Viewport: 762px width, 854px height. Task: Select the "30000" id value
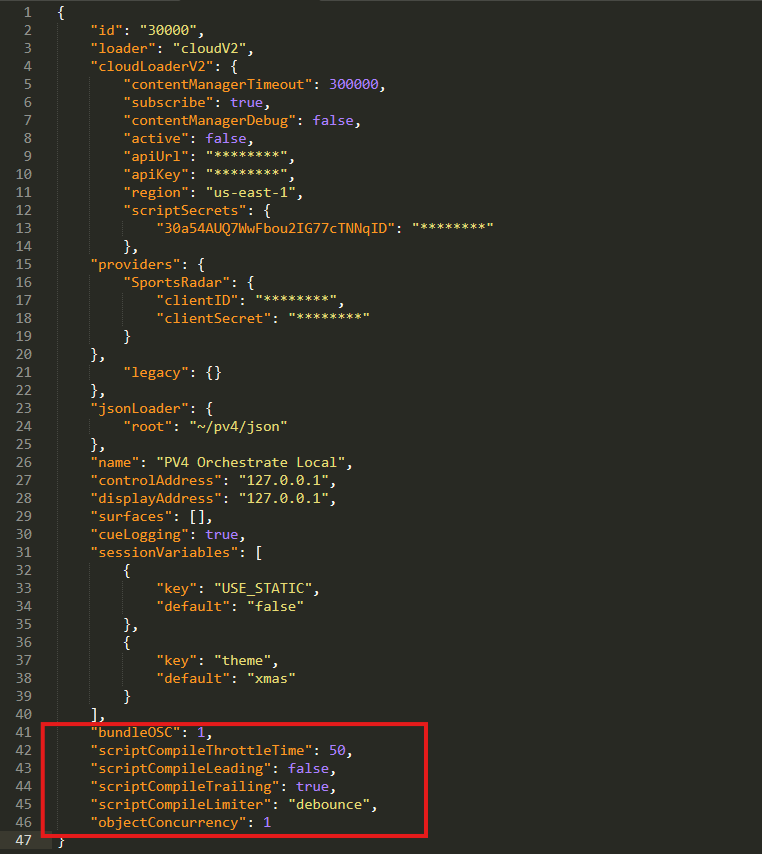168,30
